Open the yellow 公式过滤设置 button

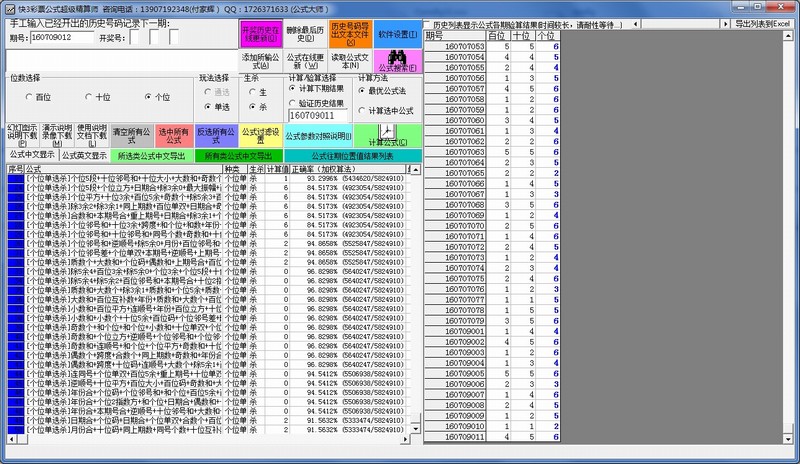(258, 135)
